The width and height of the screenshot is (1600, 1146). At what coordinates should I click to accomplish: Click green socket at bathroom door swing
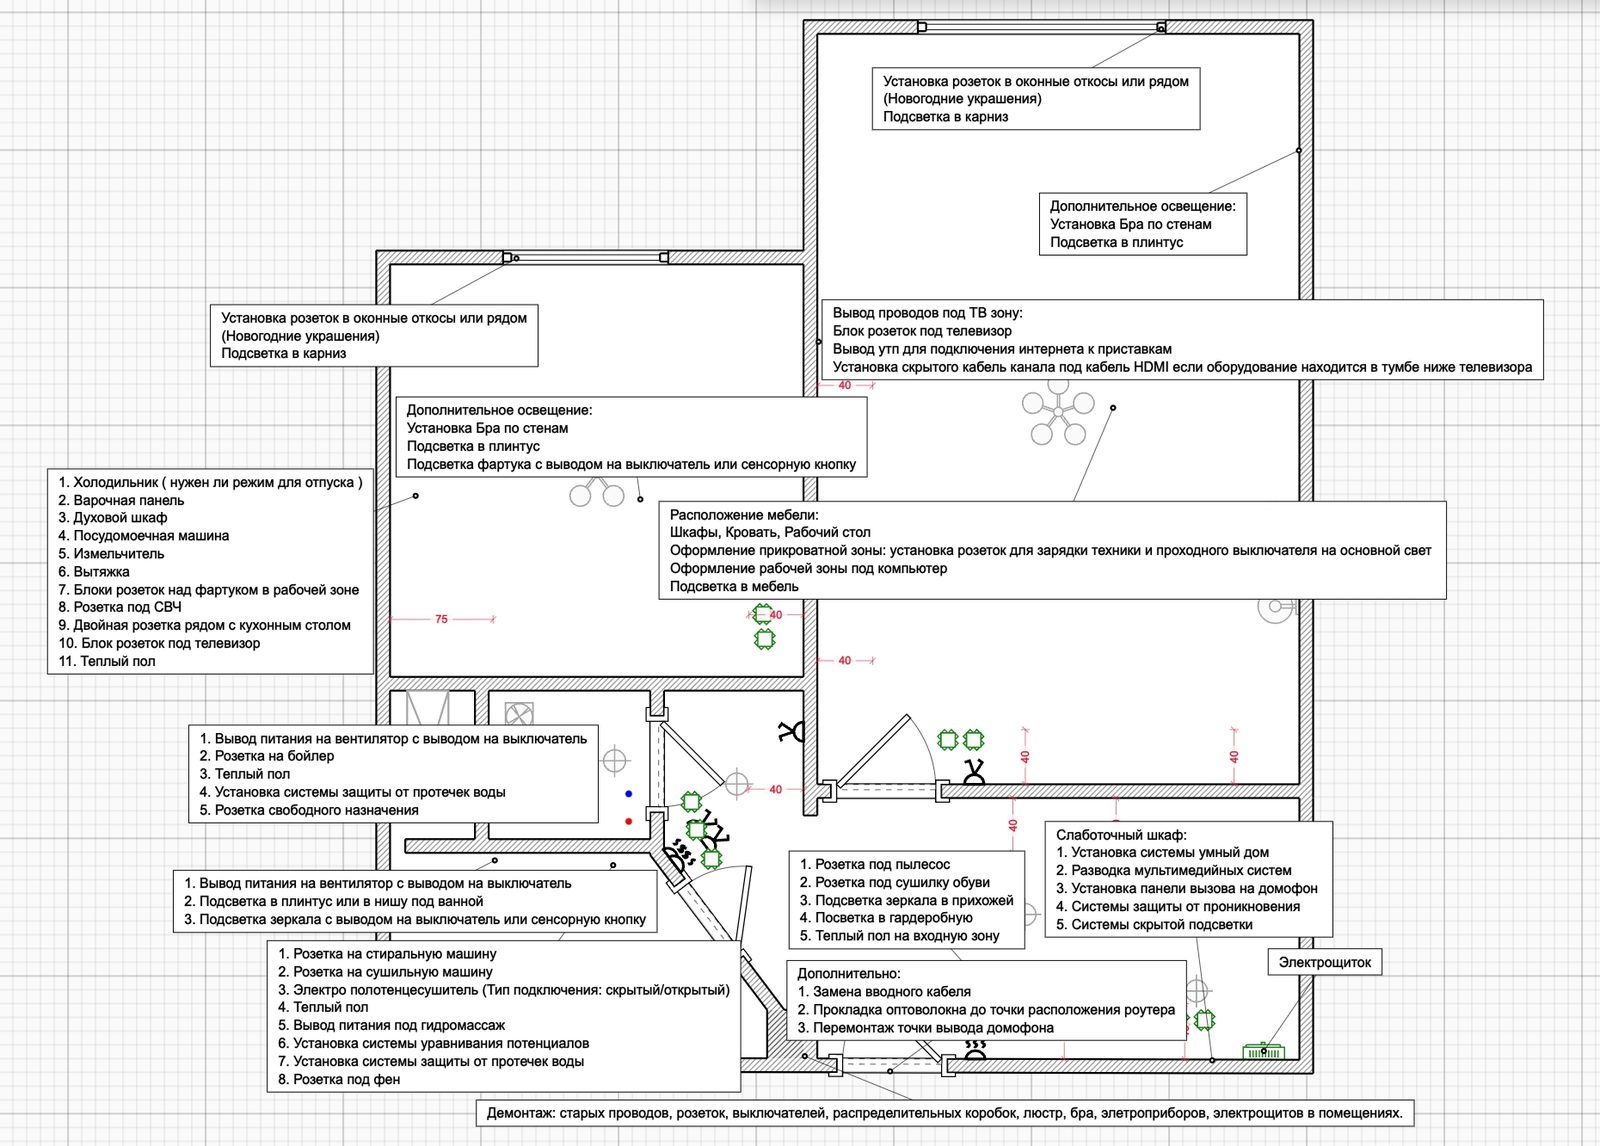(691, 801)
